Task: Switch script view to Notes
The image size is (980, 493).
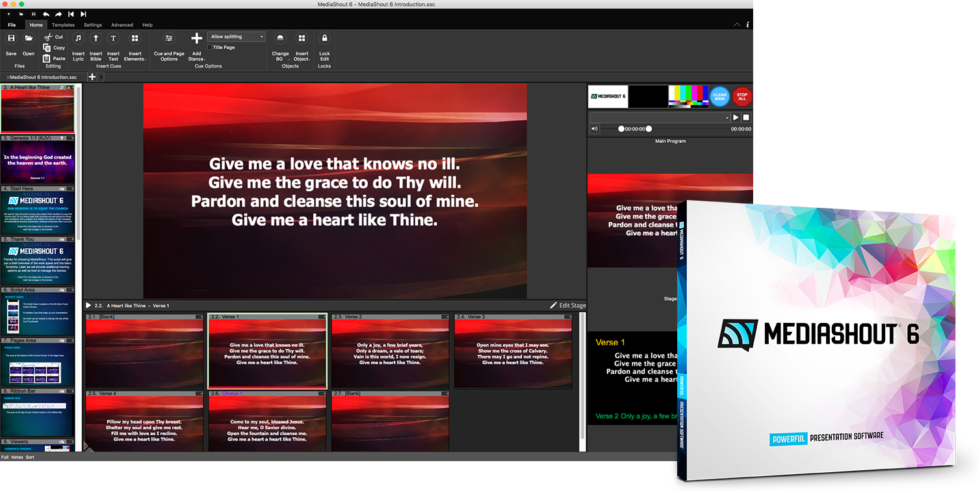Action: (x=17, y=457)
